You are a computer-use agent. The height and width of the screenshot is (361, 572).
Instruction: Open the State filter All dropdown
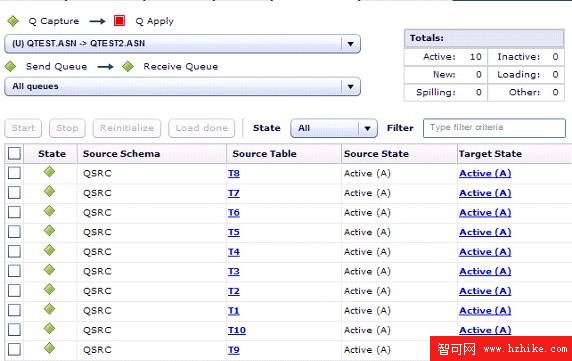tap(334, 128)
